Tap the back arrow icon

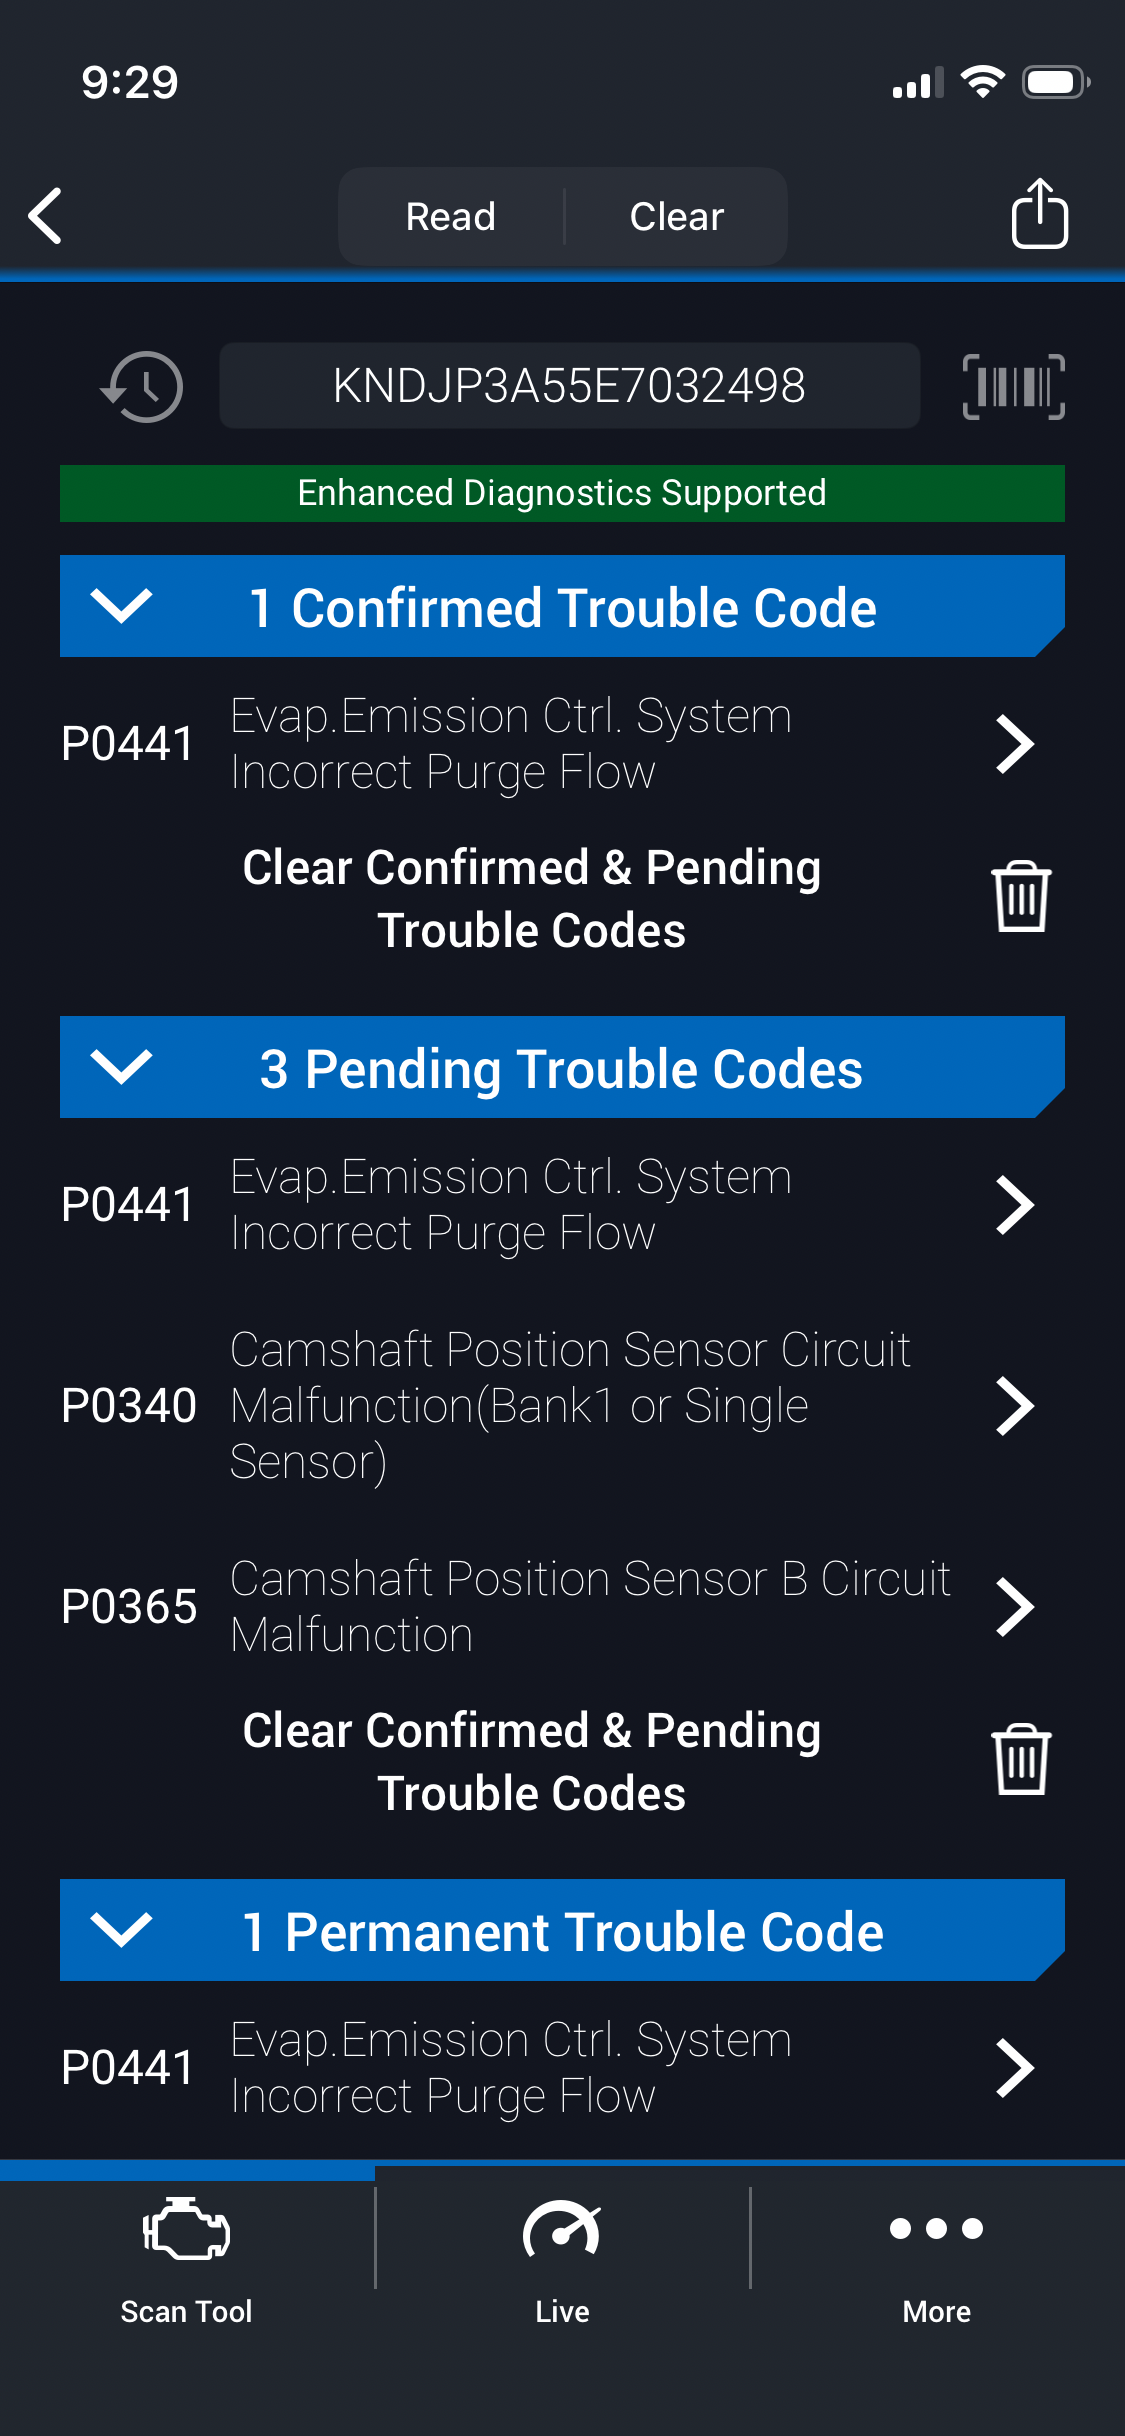coord(46,215)
